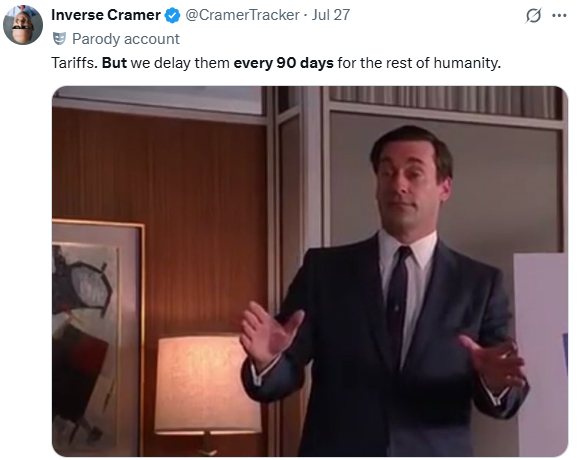
Task: Click the framed abstract painting in GIF
Action: click(98, 337)
